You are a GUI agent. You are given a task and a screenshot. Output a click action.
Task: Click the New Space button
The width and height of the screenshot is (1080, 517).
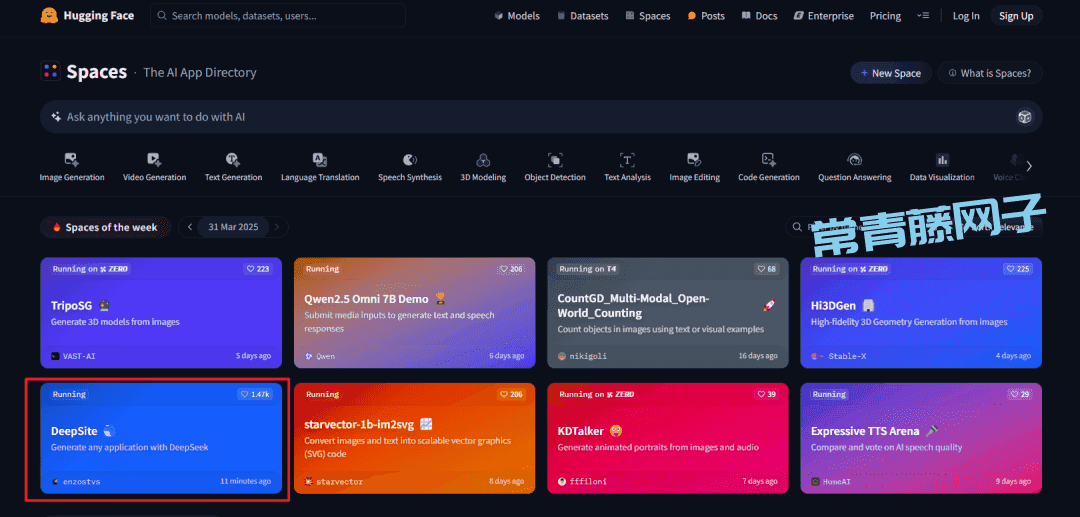pos(890,73)
